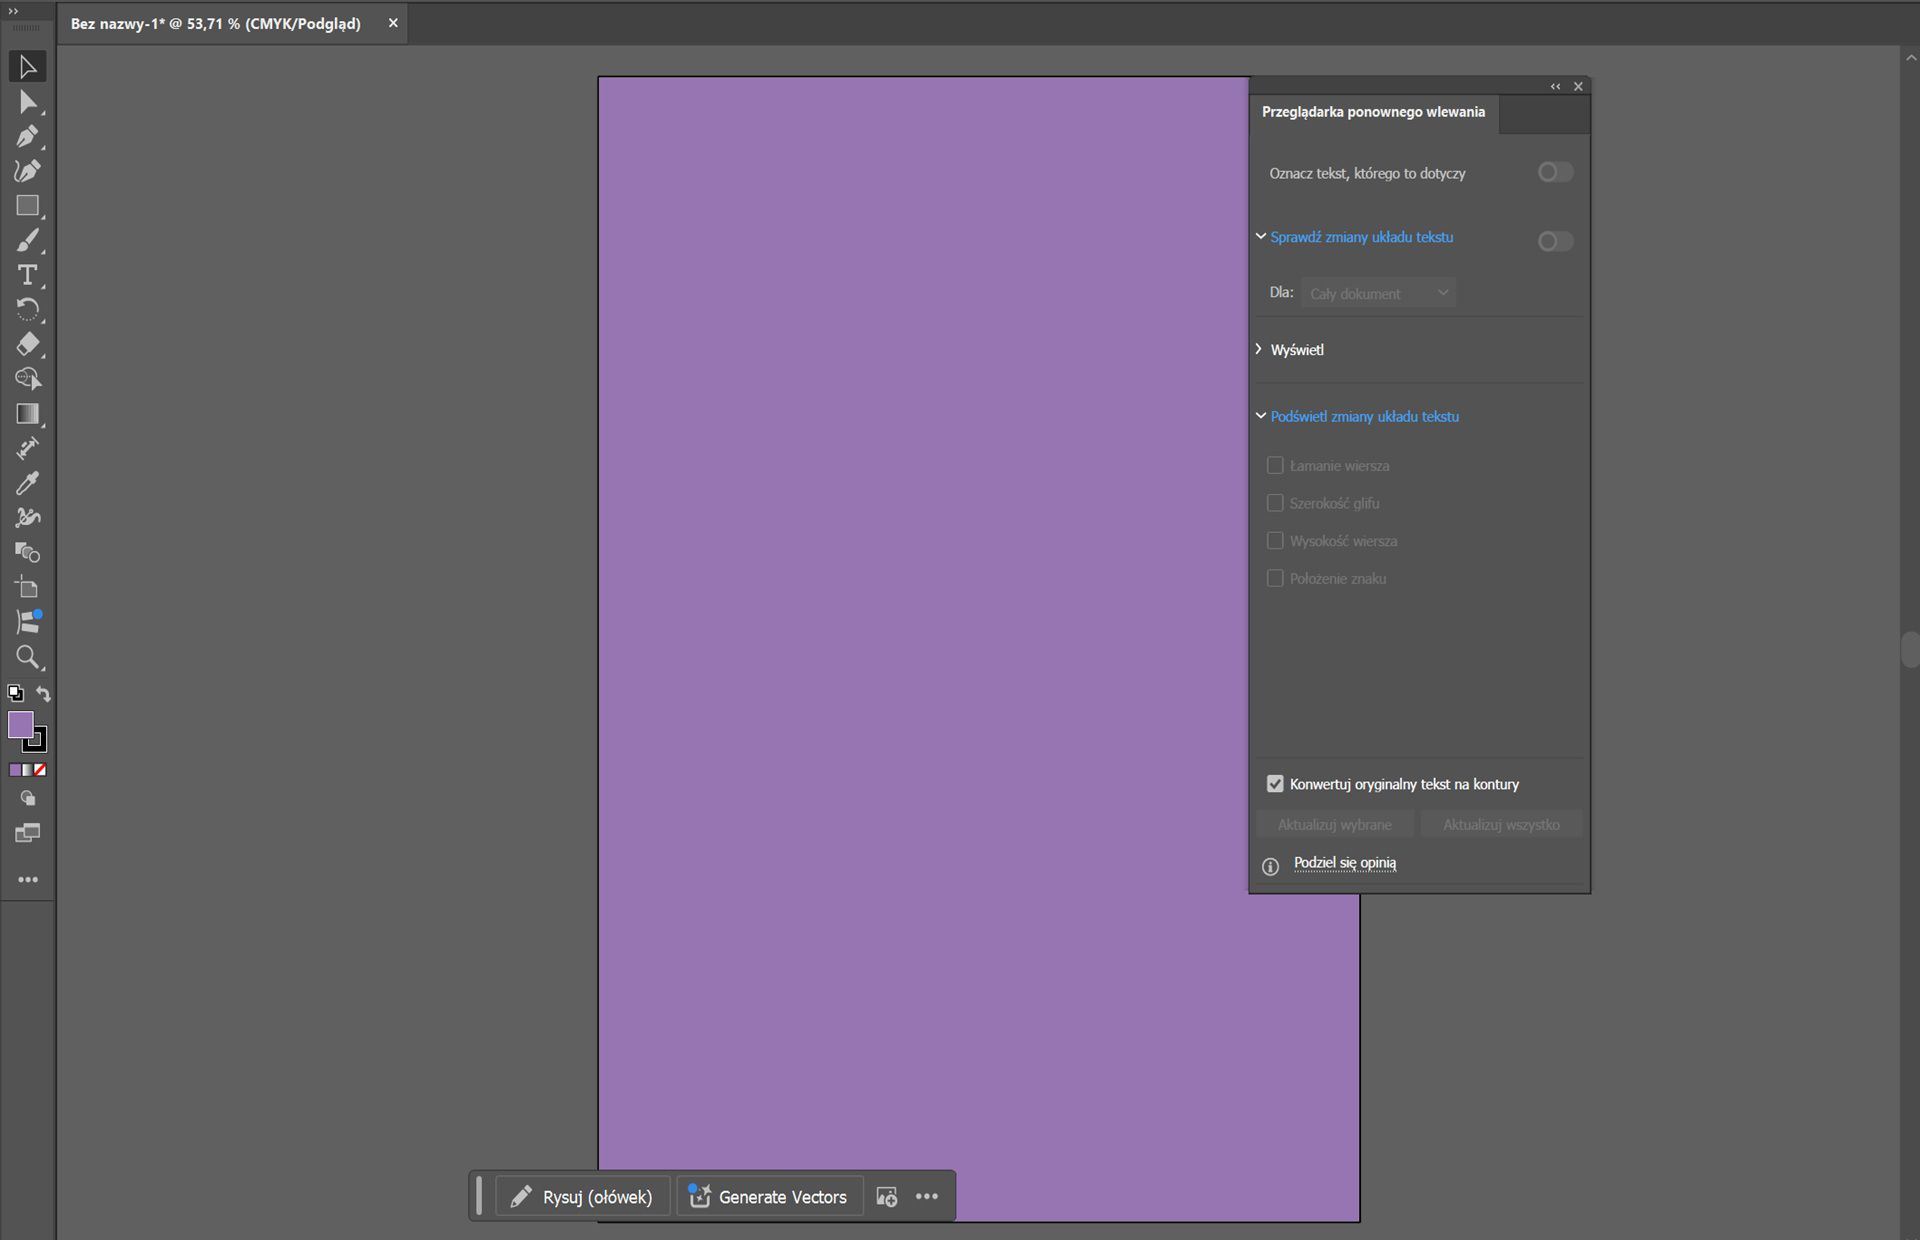
Task: Click the 'Generate Vectors' button
Action: [769, 1197]
